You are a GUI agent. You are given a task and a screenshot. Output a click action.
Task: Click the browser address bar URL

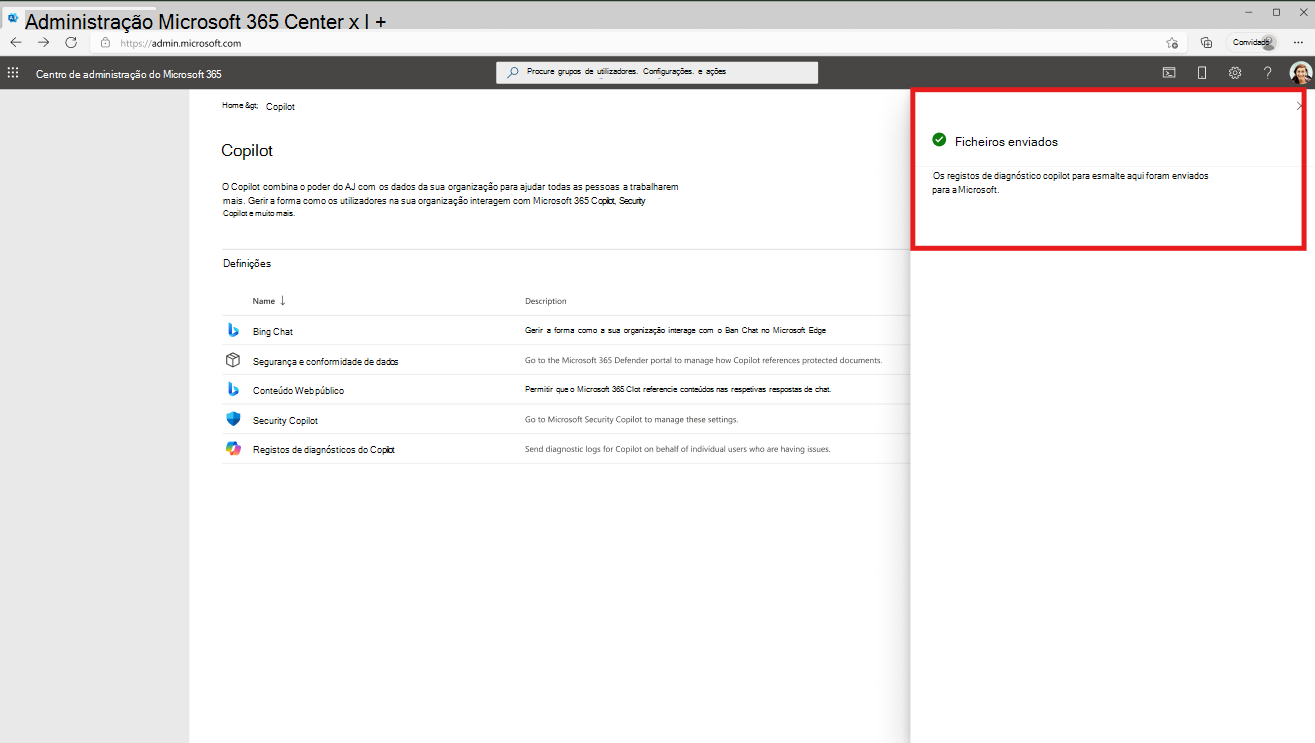[181, 43]
